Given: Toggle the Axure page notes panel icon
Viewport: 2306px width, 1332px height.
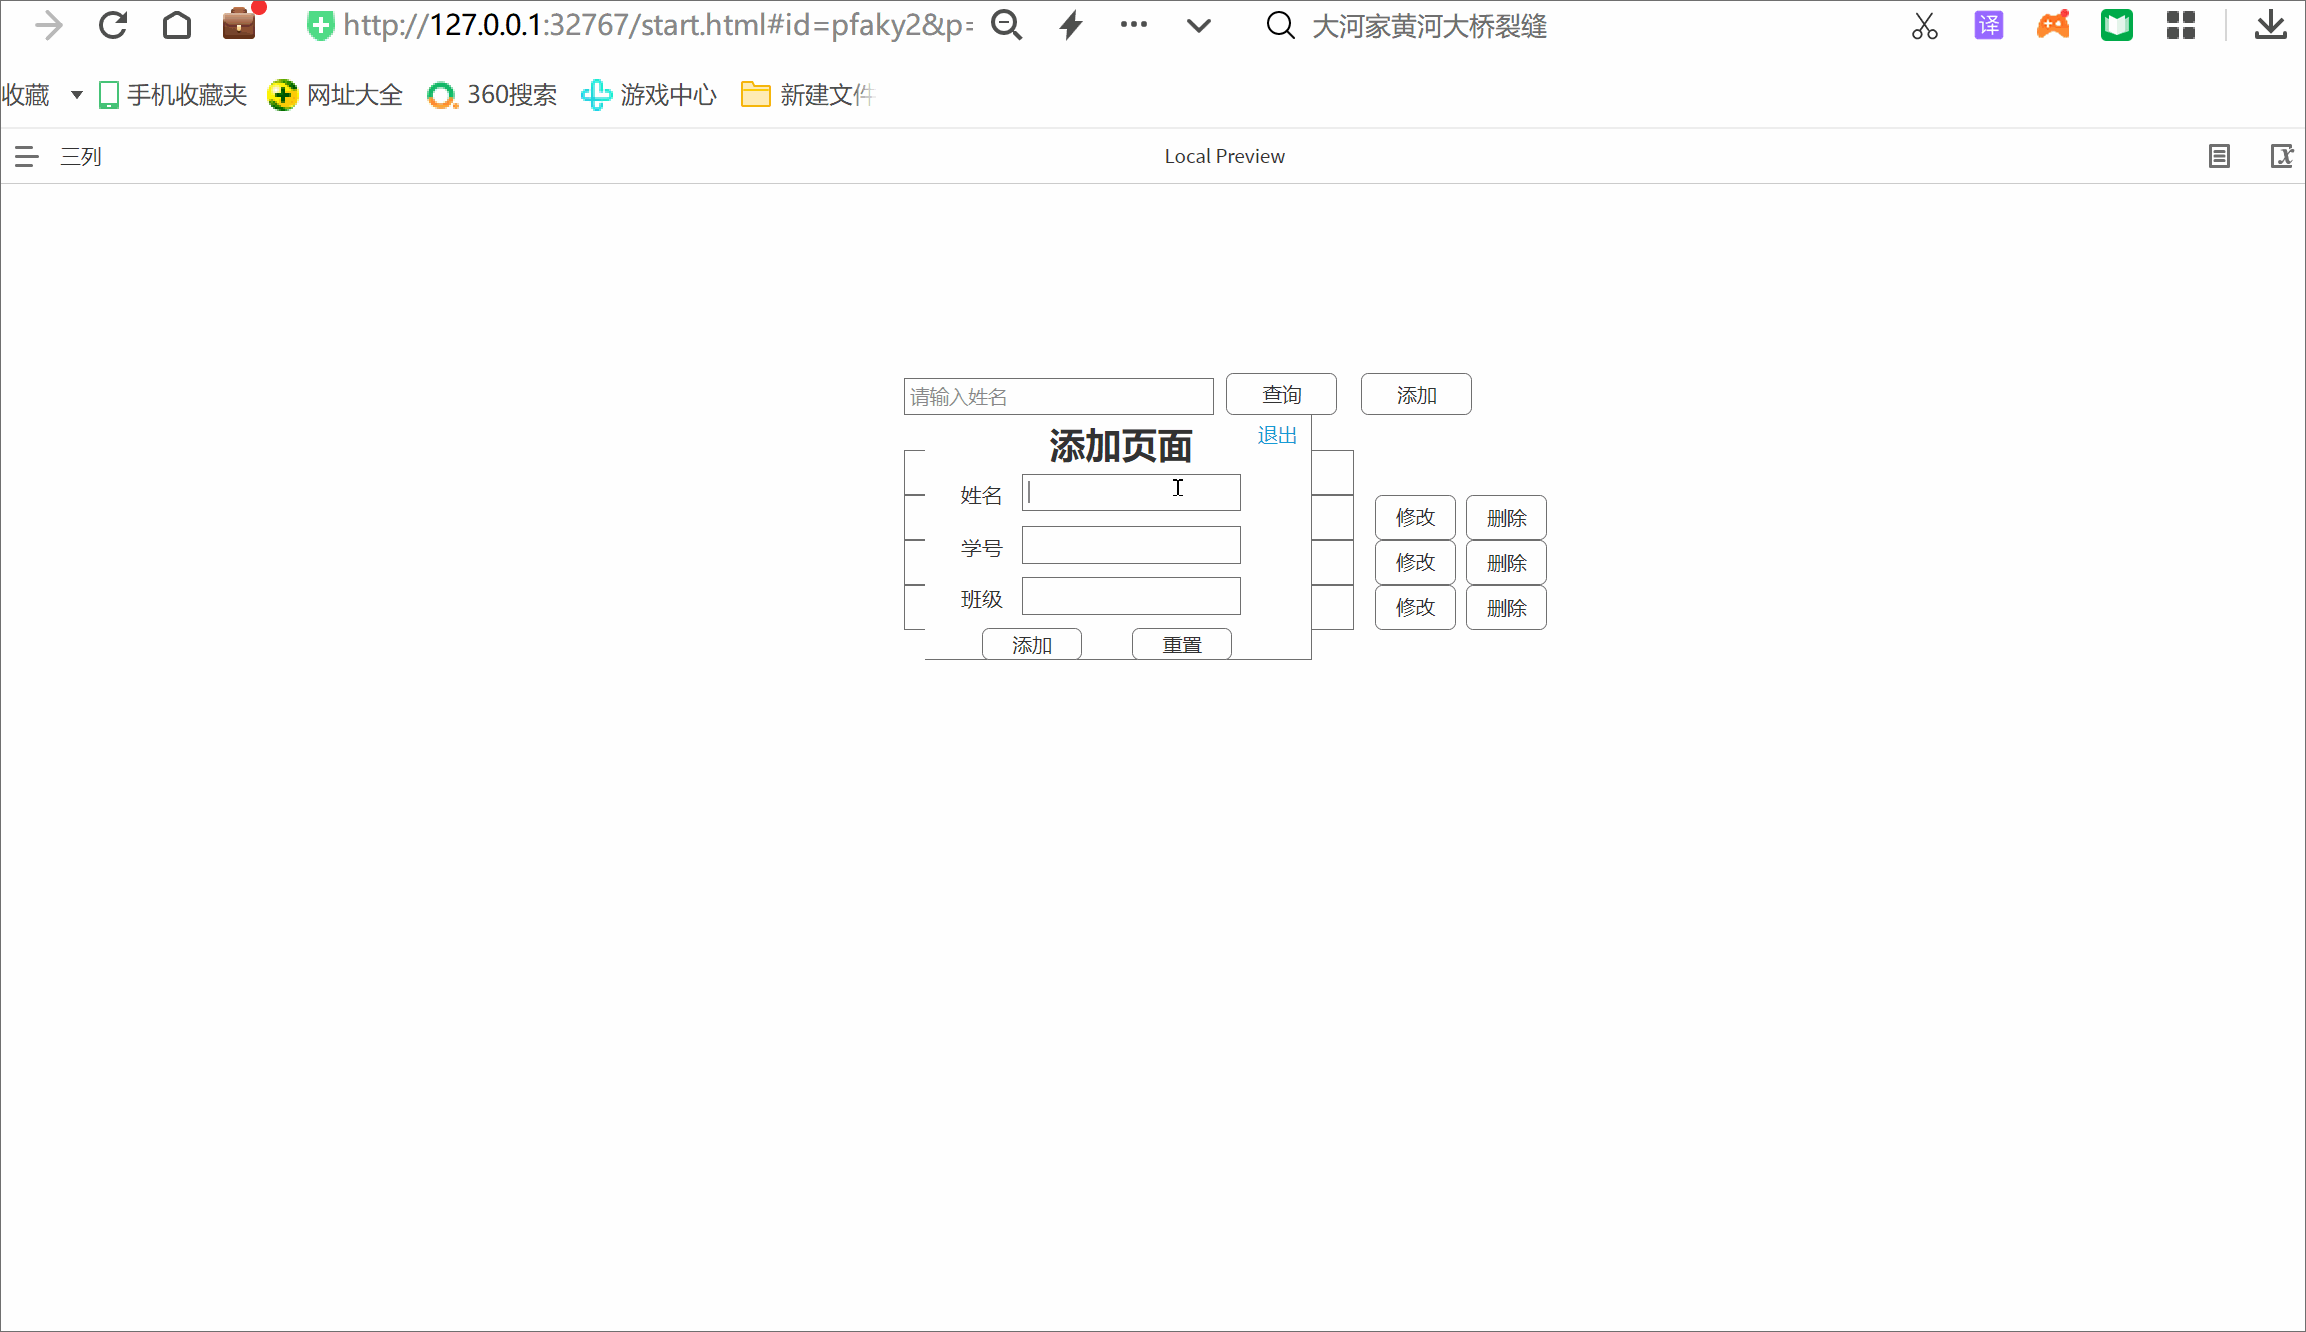Looking at the screenshot, I should [x=2219, y=156].
